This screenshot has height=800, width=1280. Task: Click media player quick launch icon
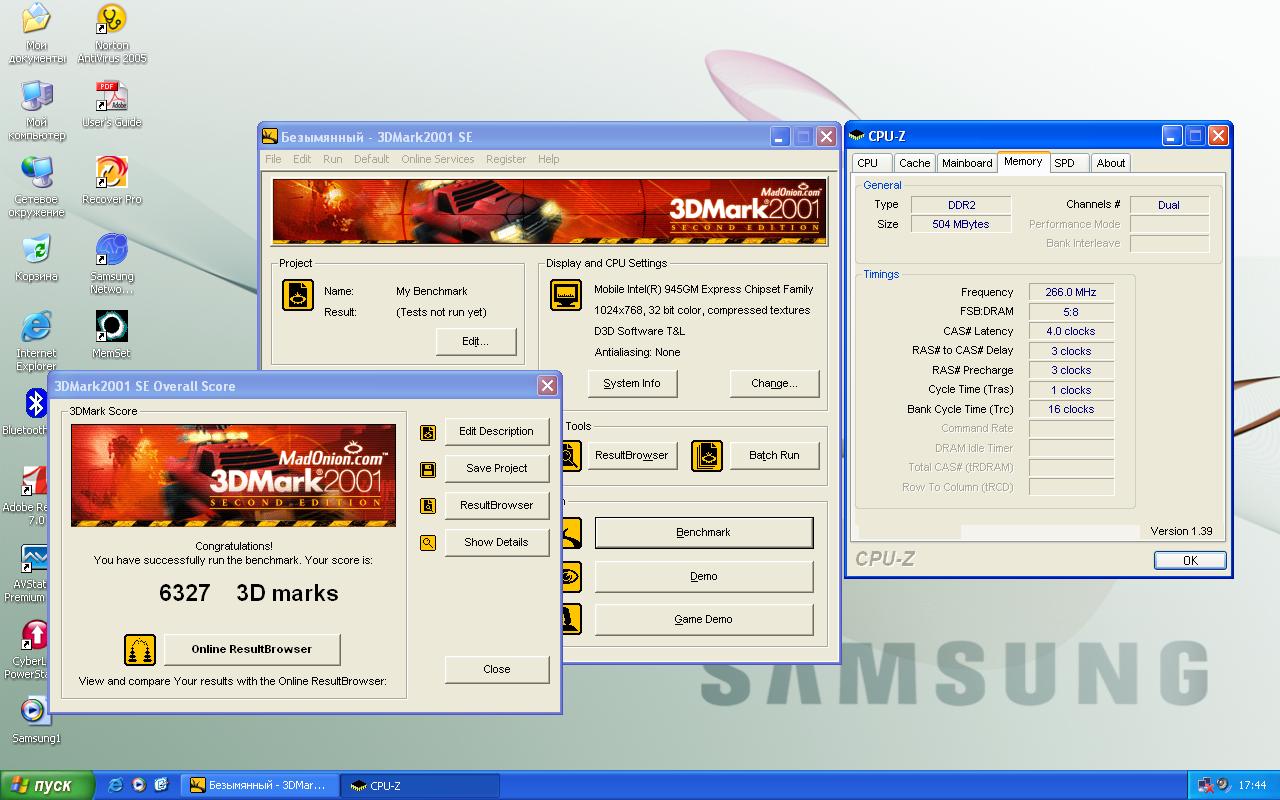pyautogui.click(x=139, y=785)
